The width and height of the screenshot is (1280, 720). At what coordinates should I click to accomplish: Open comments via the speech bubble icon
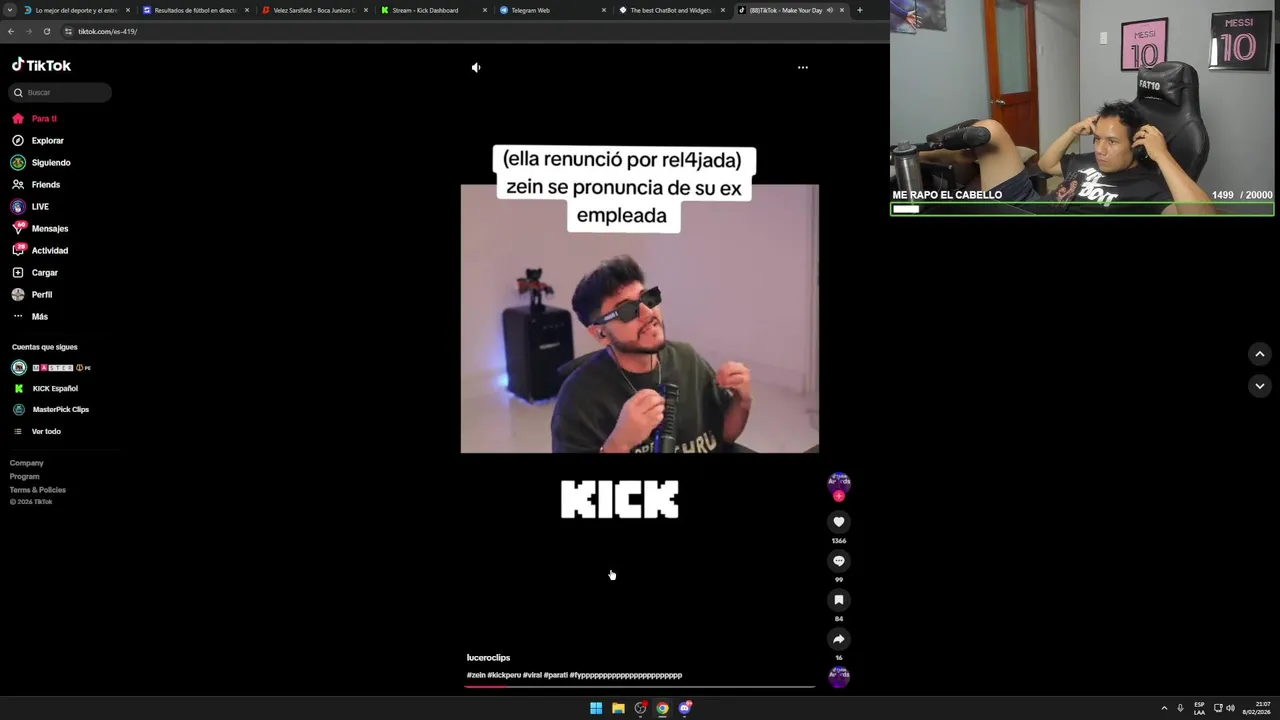[839, 561]
